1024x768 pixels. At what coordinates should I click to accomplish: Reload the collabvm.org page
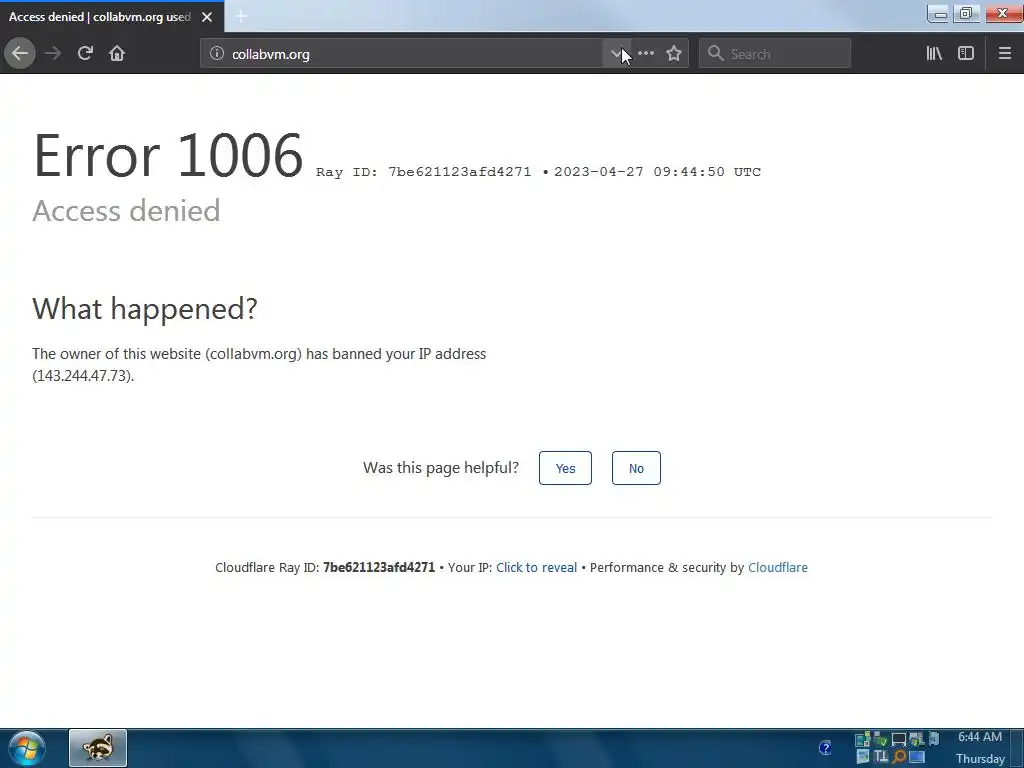[x=85, y=54]
